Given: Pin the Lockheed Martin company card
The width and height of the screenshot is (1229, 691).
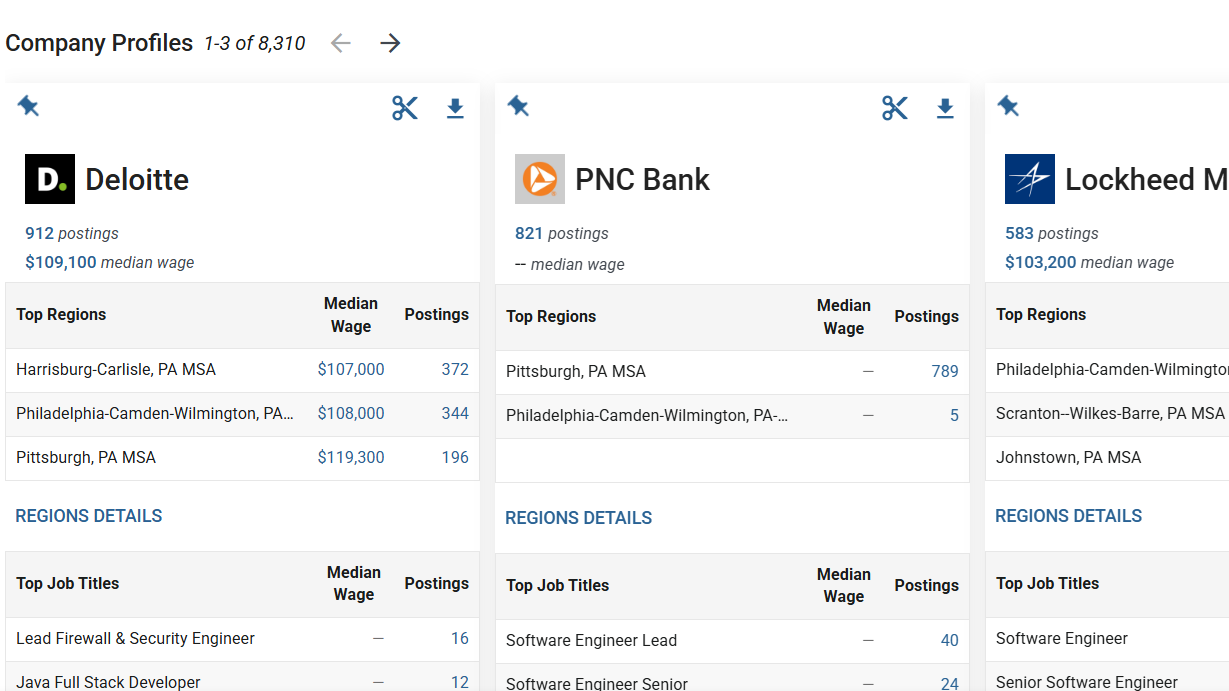Looking at the screenshot, I should [1008, 106].
